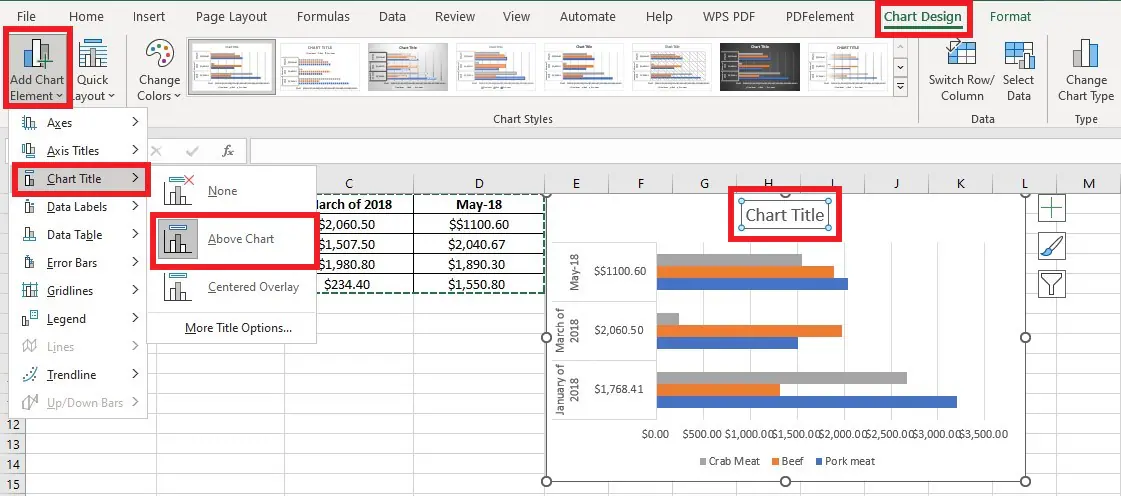The height and width of the screenshot is (496, 1121).
Task: Select cell containing $1,890.30
Action: coord(479,264)
